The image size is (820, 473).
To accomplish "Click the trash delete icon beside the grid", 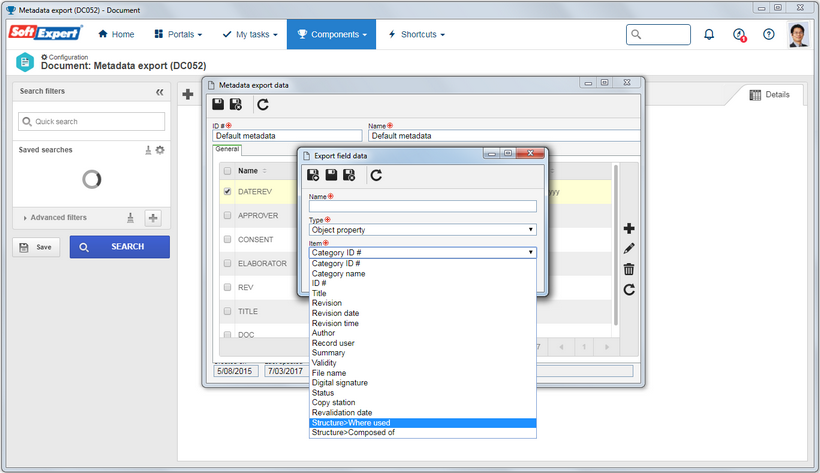I will tap(629, 269).
